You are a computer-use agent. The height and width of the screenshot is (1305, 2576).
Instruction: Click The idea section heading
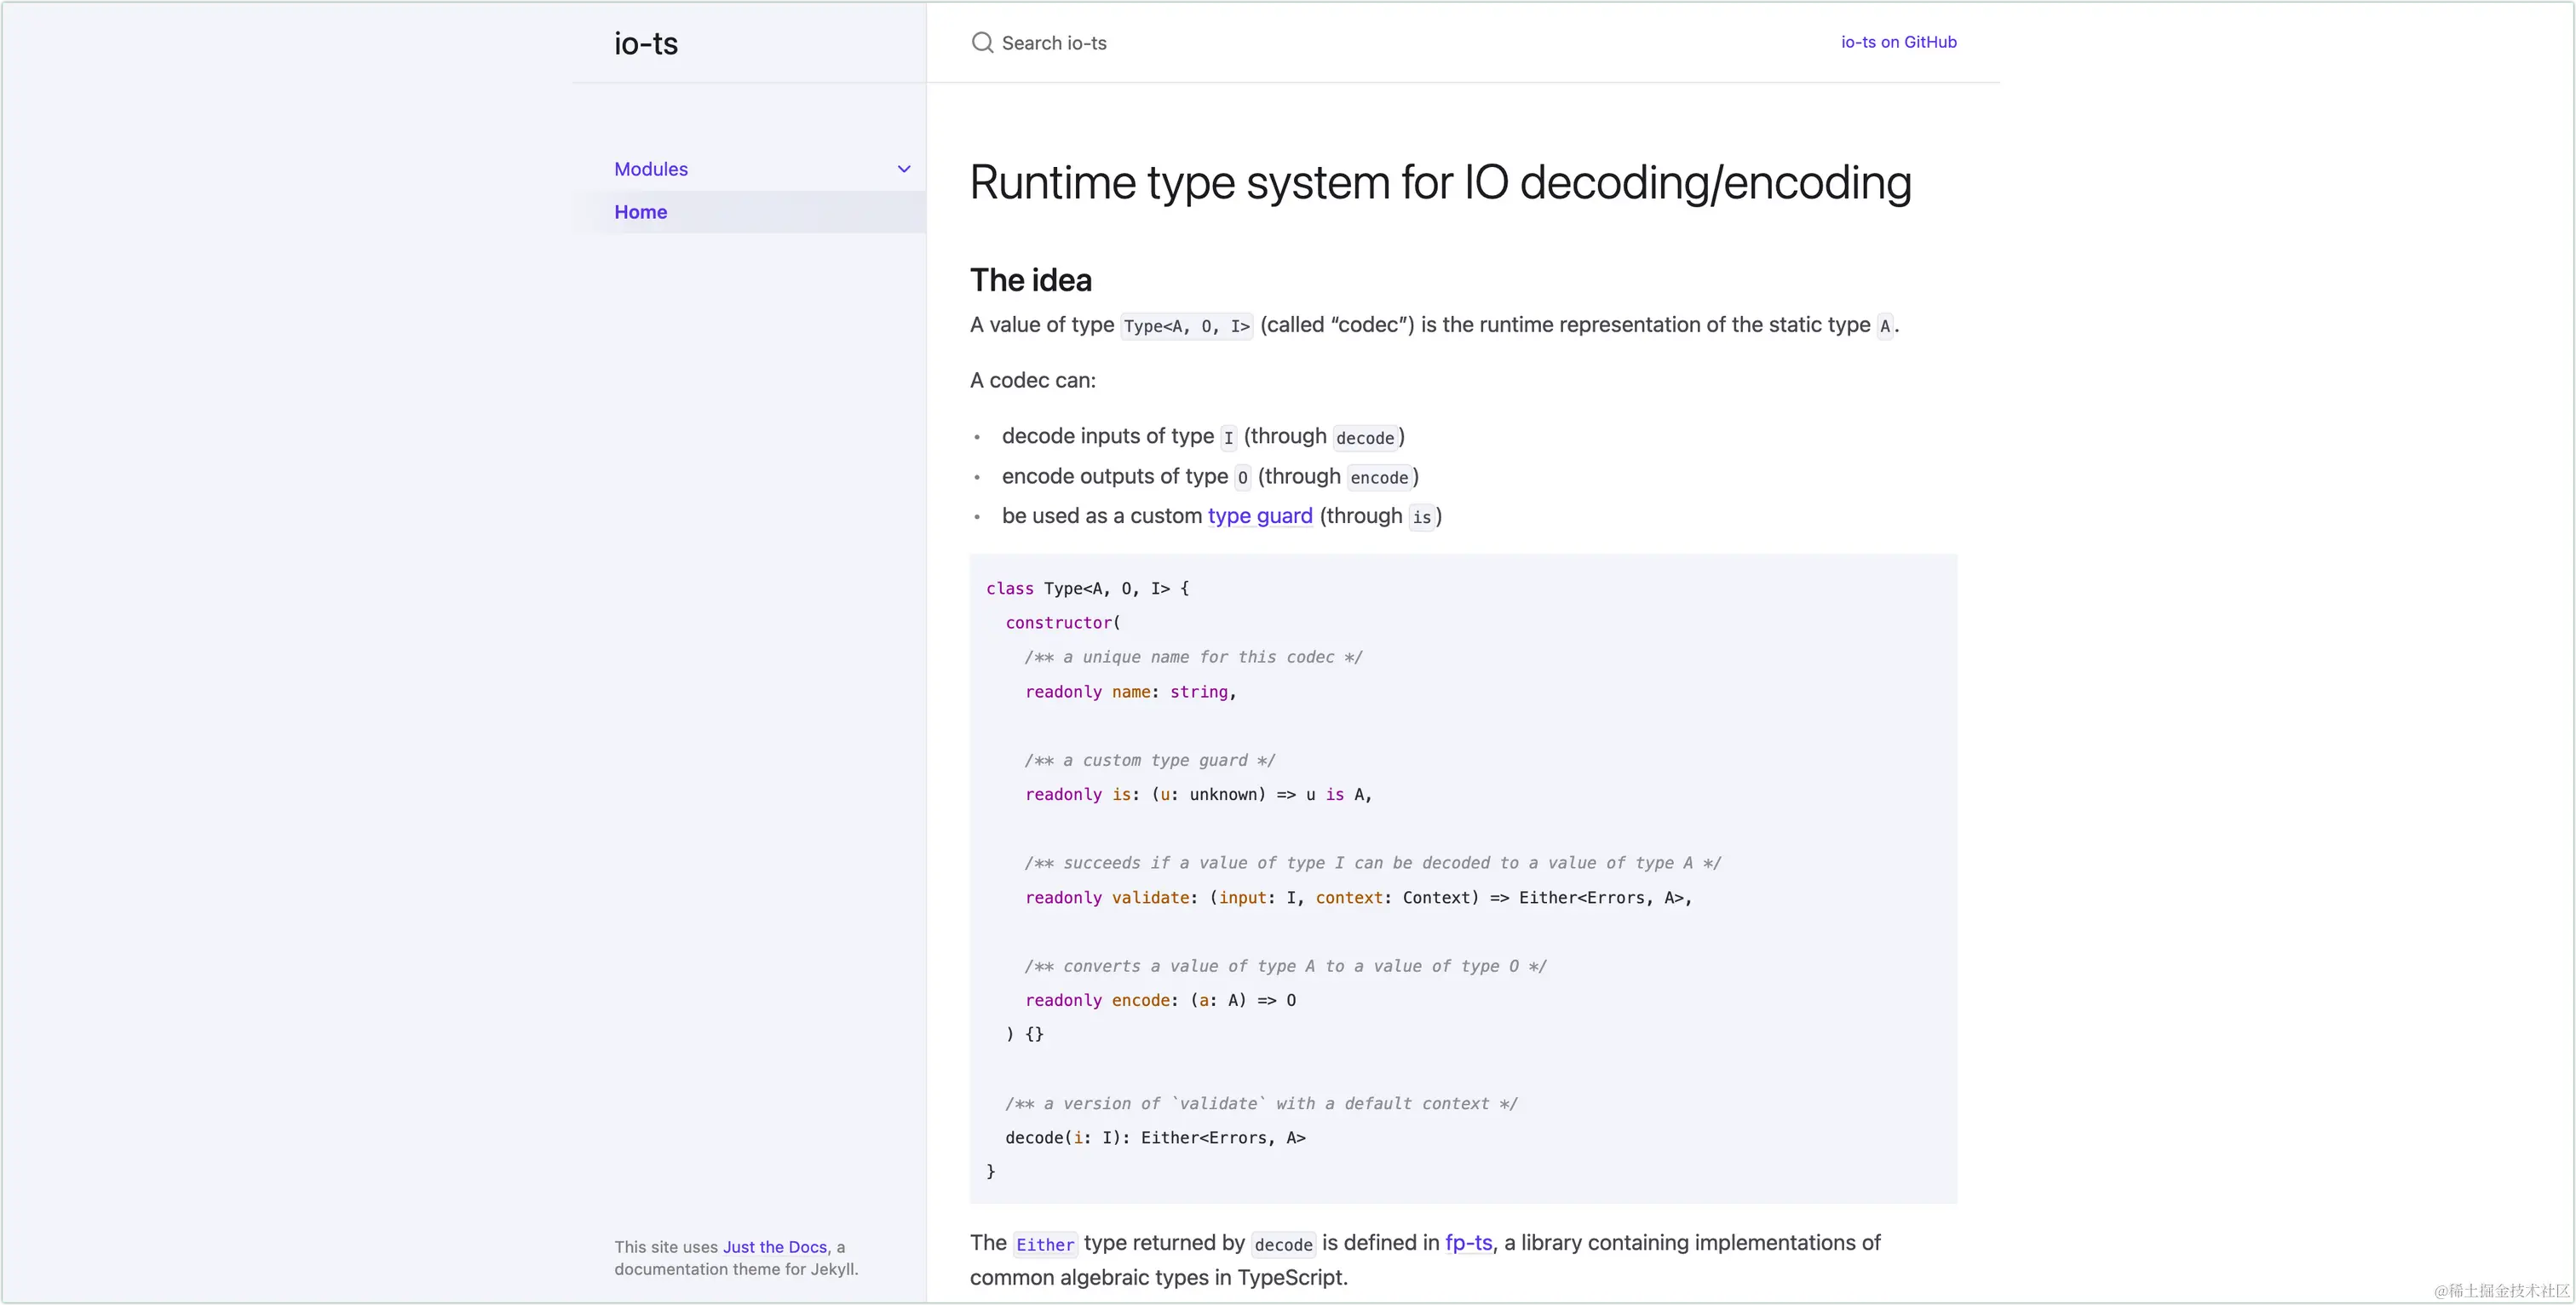tap(1031, 280)
